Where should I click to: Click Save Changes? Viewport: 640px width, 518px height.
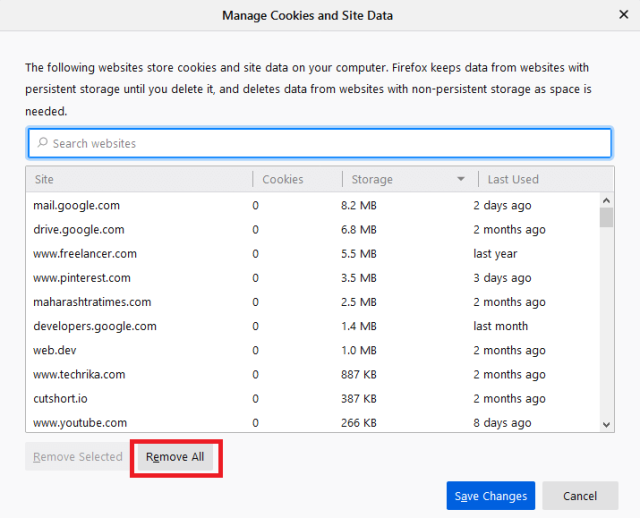[491, 496]
